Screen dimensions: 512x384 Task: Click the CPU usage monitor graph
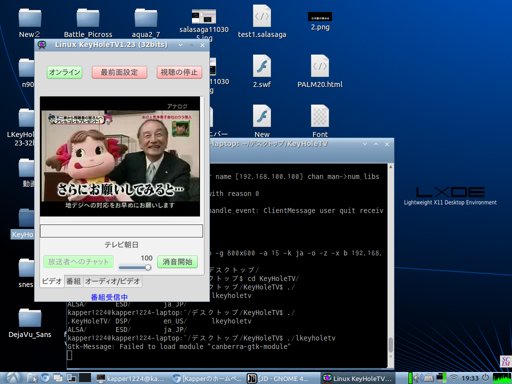[x=502, y=378]
